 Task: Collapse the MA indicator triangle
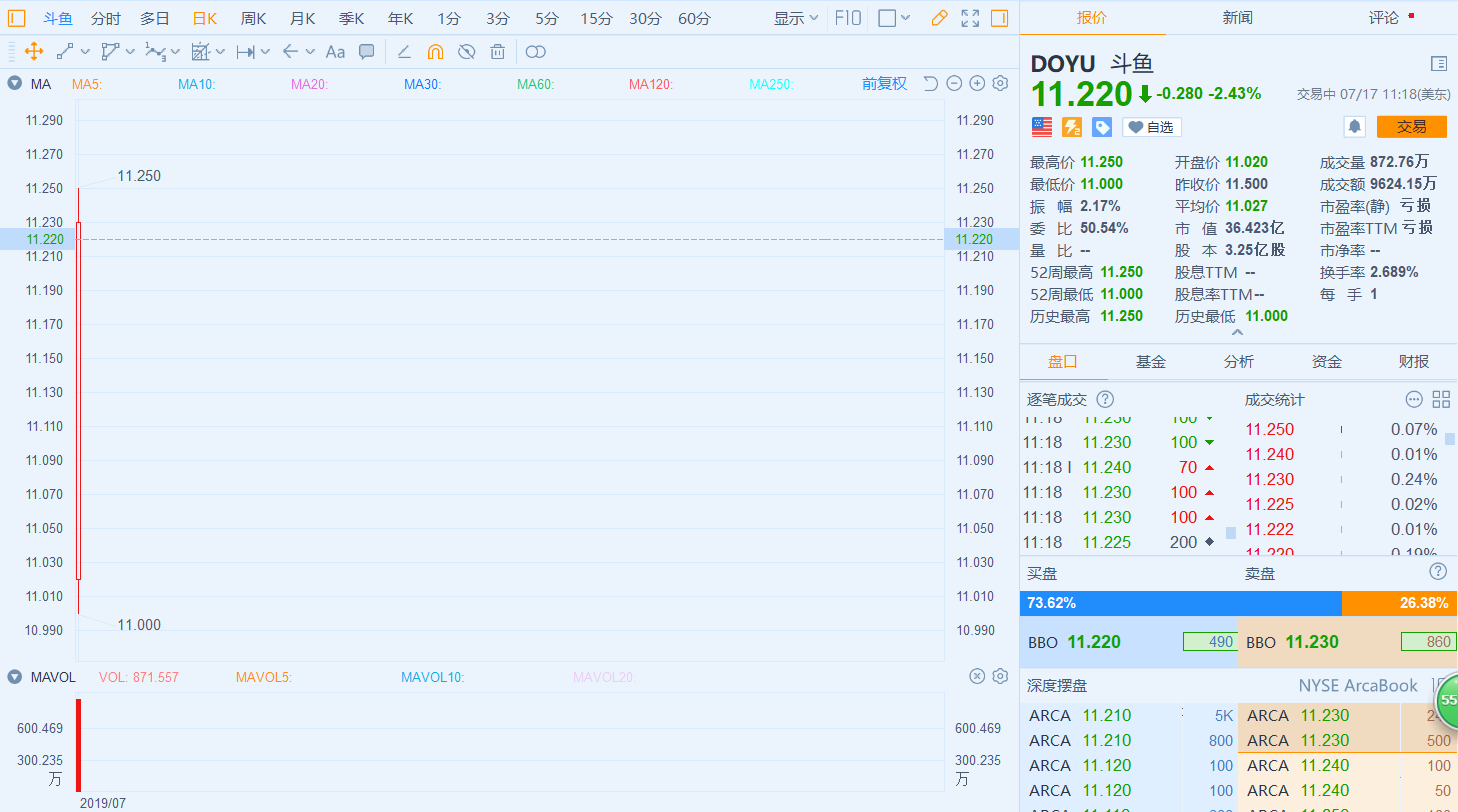(x=15, y=84)
